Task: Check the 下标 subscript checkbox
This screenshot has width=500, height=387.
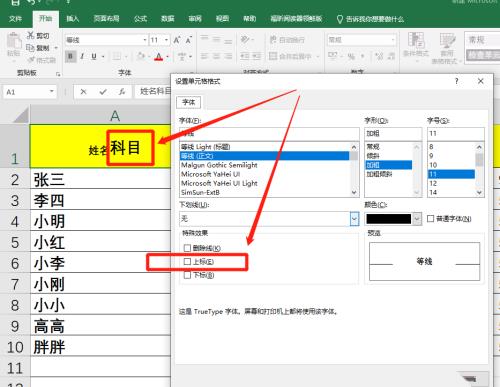Action: 187,275
